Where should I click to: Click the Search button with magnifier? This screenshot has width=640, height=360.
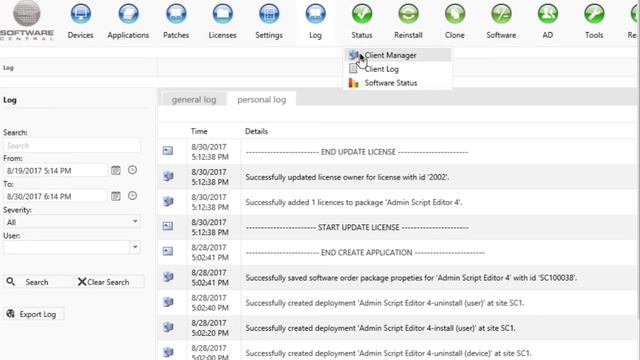(38, 282)
